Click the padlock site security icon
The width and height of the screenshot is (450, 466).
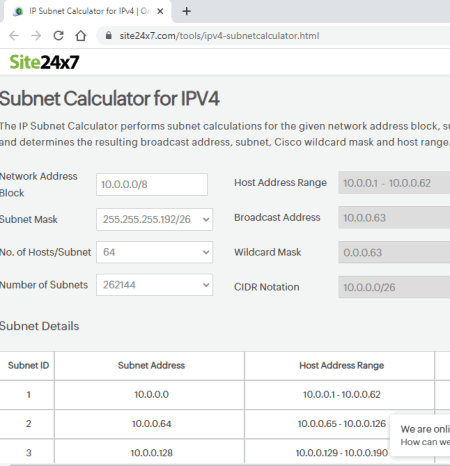click(x=108, y=35)
